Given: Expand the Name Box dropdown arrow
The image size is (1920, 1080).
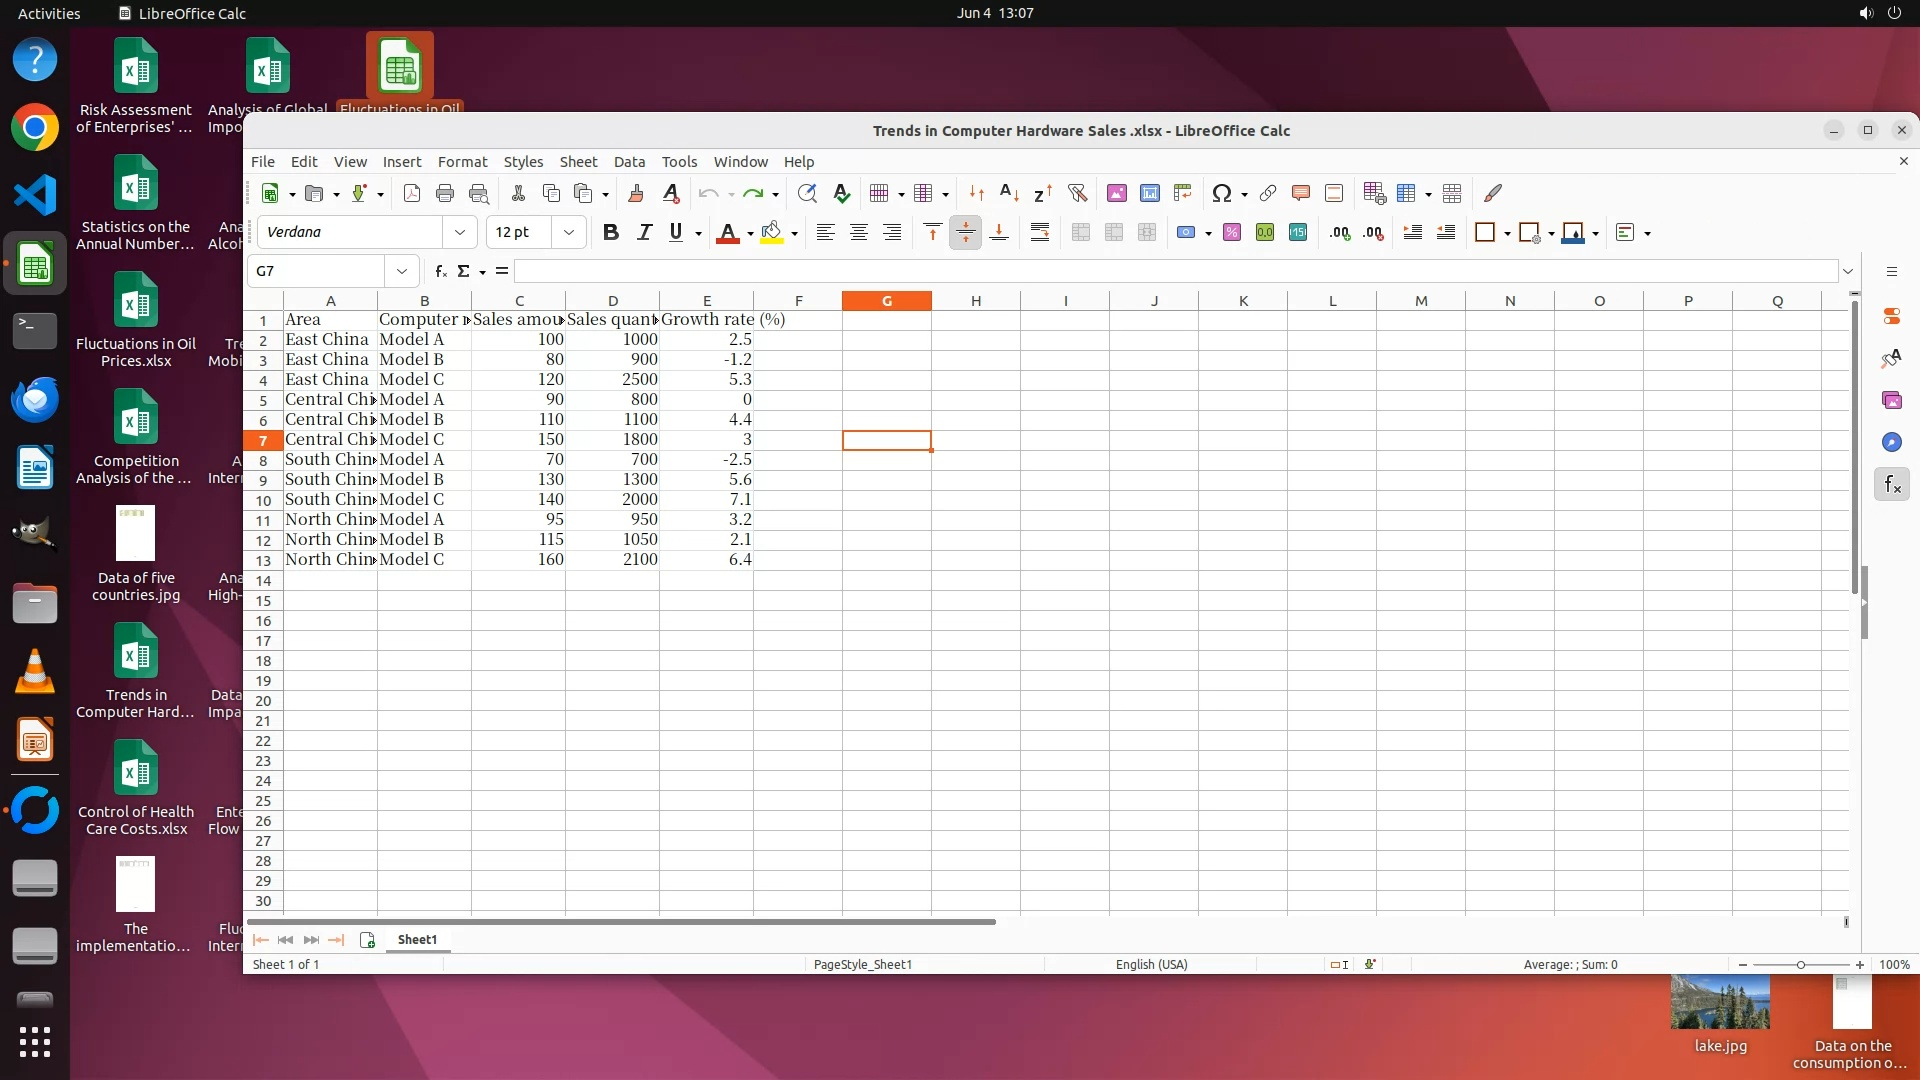Looking at the screenshot, I should (x=401, y=271).
